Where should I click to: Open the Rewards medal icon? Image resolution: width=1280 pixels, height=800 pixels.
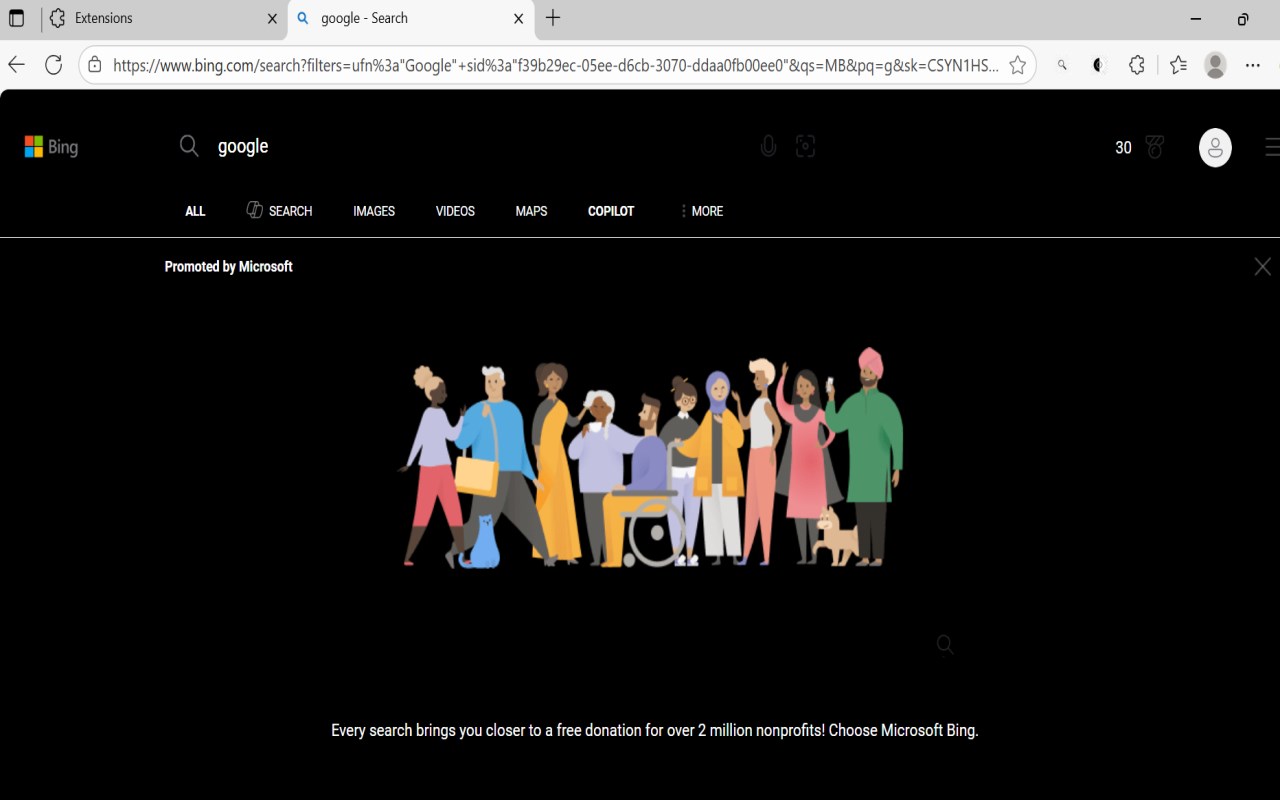click(1155, 147)
